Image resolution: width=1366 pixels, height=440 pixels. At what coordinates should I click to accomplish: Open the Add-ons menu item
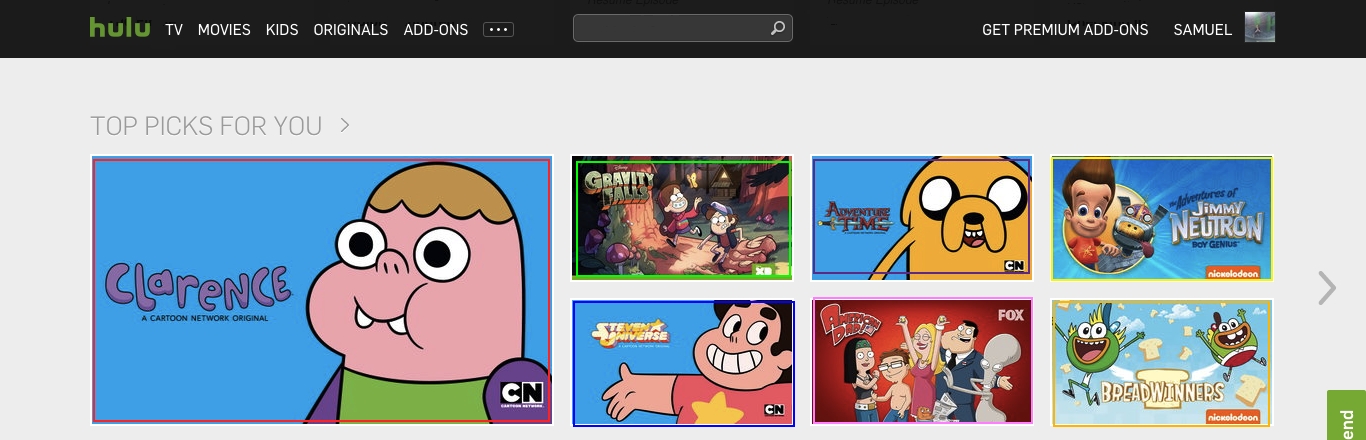[x=436, y=30]
